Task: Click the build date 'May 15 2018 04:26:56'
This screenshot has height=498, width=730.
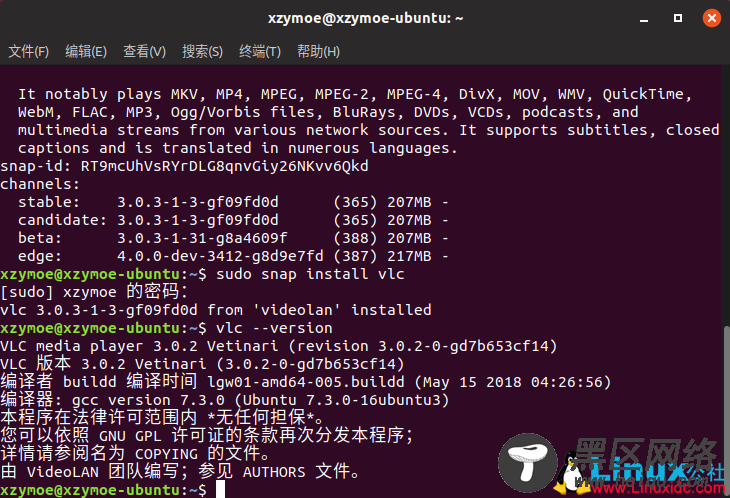Action: [x=513, y=382]
